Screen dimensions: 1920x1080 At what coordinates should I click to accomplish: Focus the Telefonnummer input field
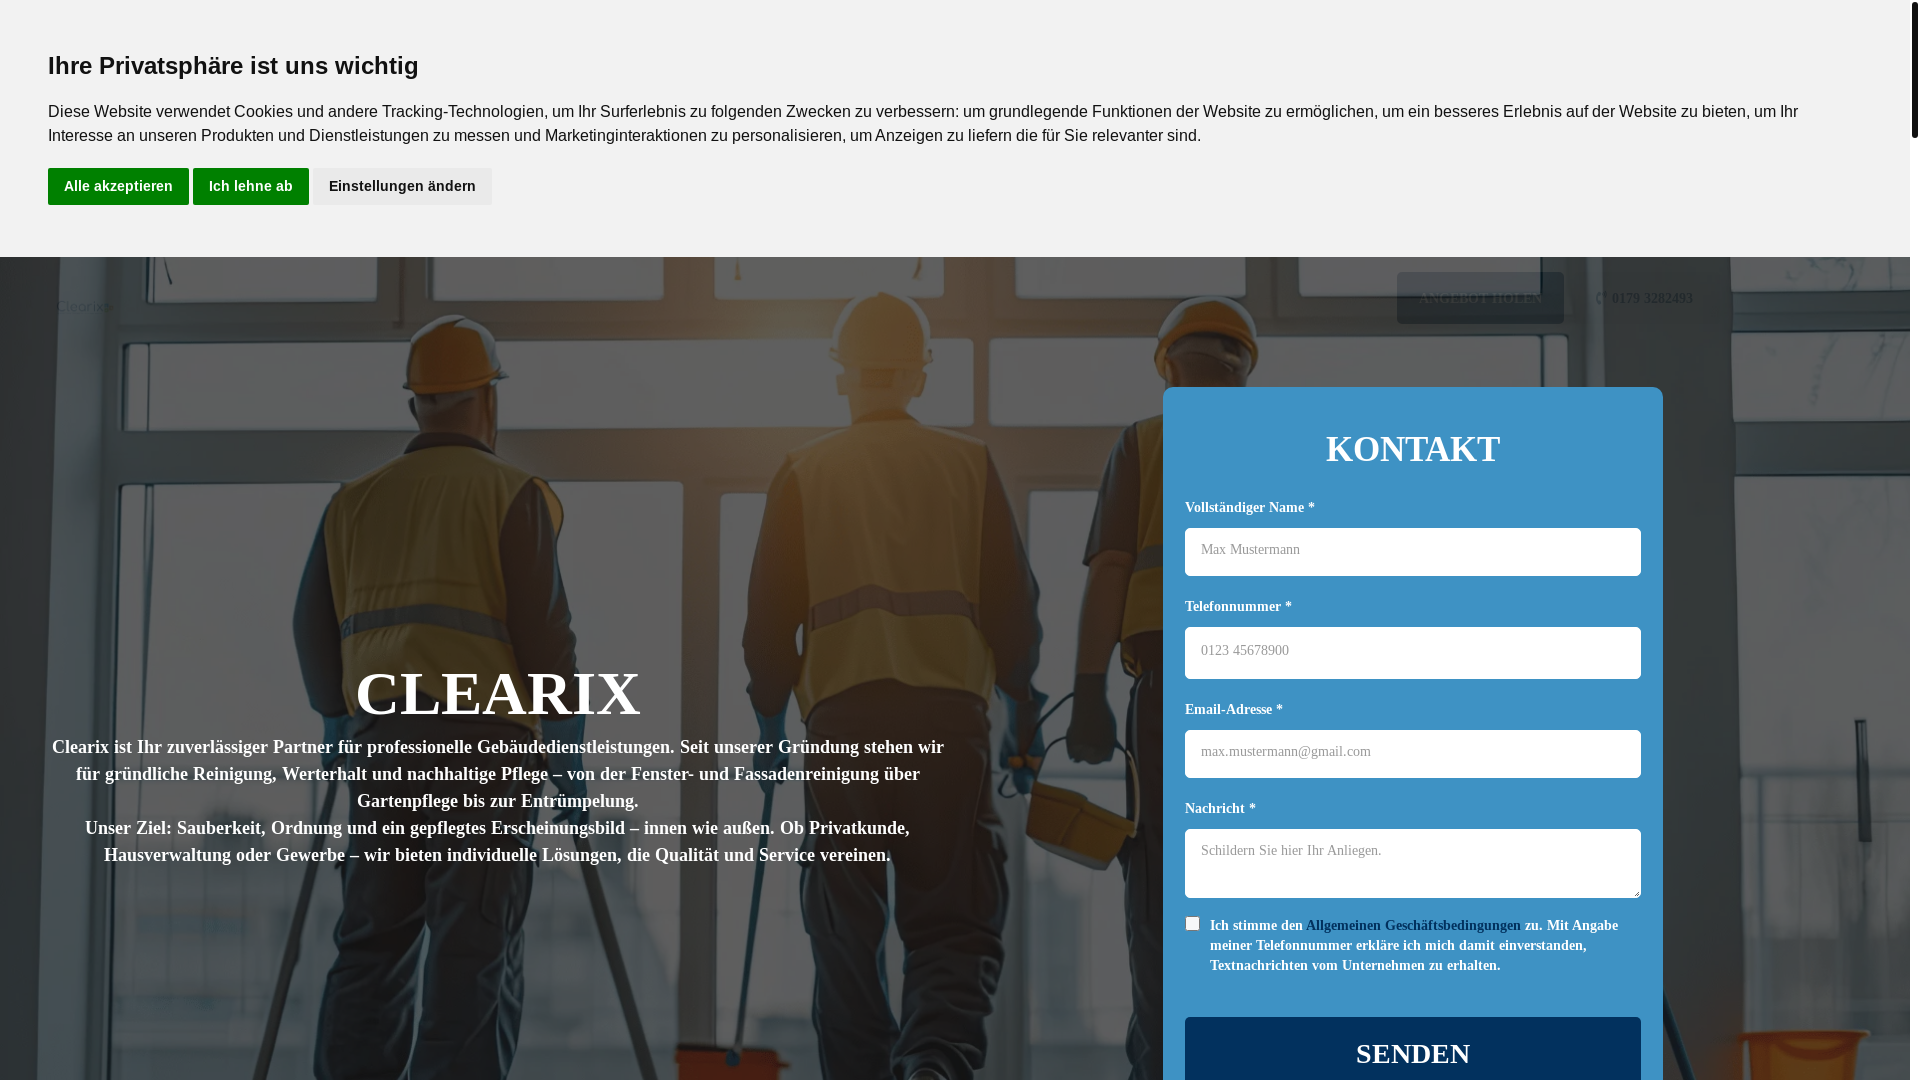click(1413, 653)
